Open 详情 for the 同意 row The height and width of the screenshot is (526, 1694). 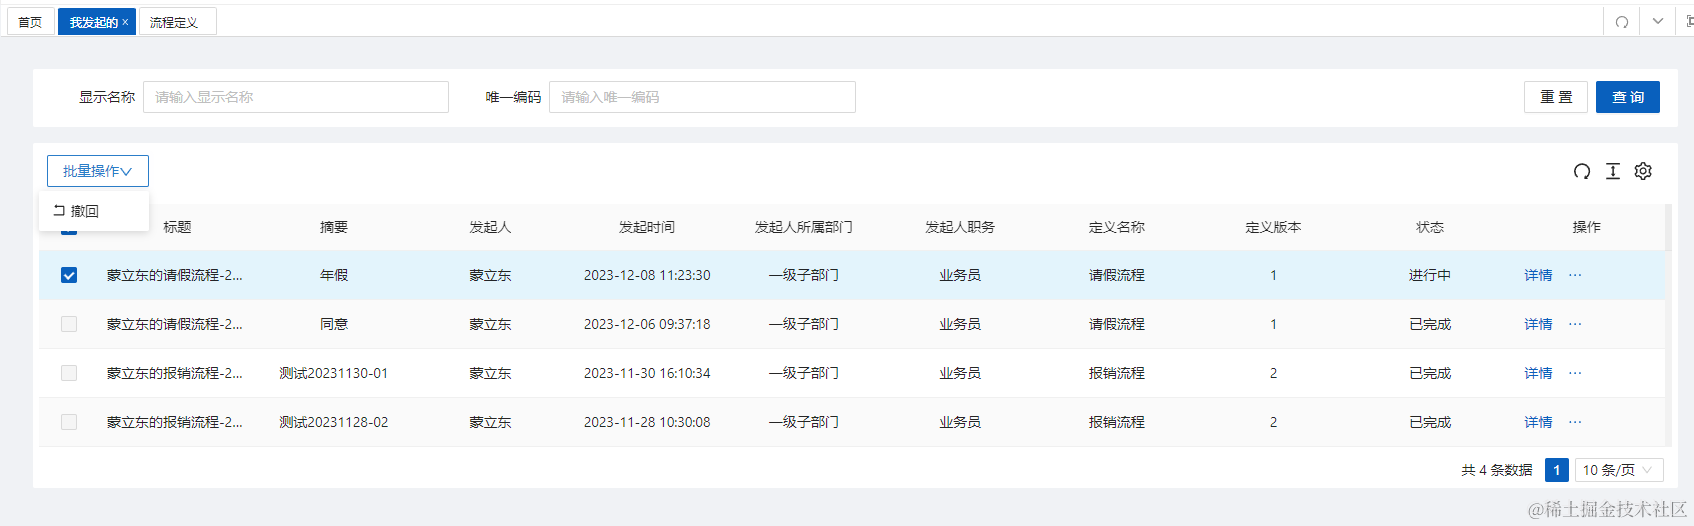click(1538, 324)
